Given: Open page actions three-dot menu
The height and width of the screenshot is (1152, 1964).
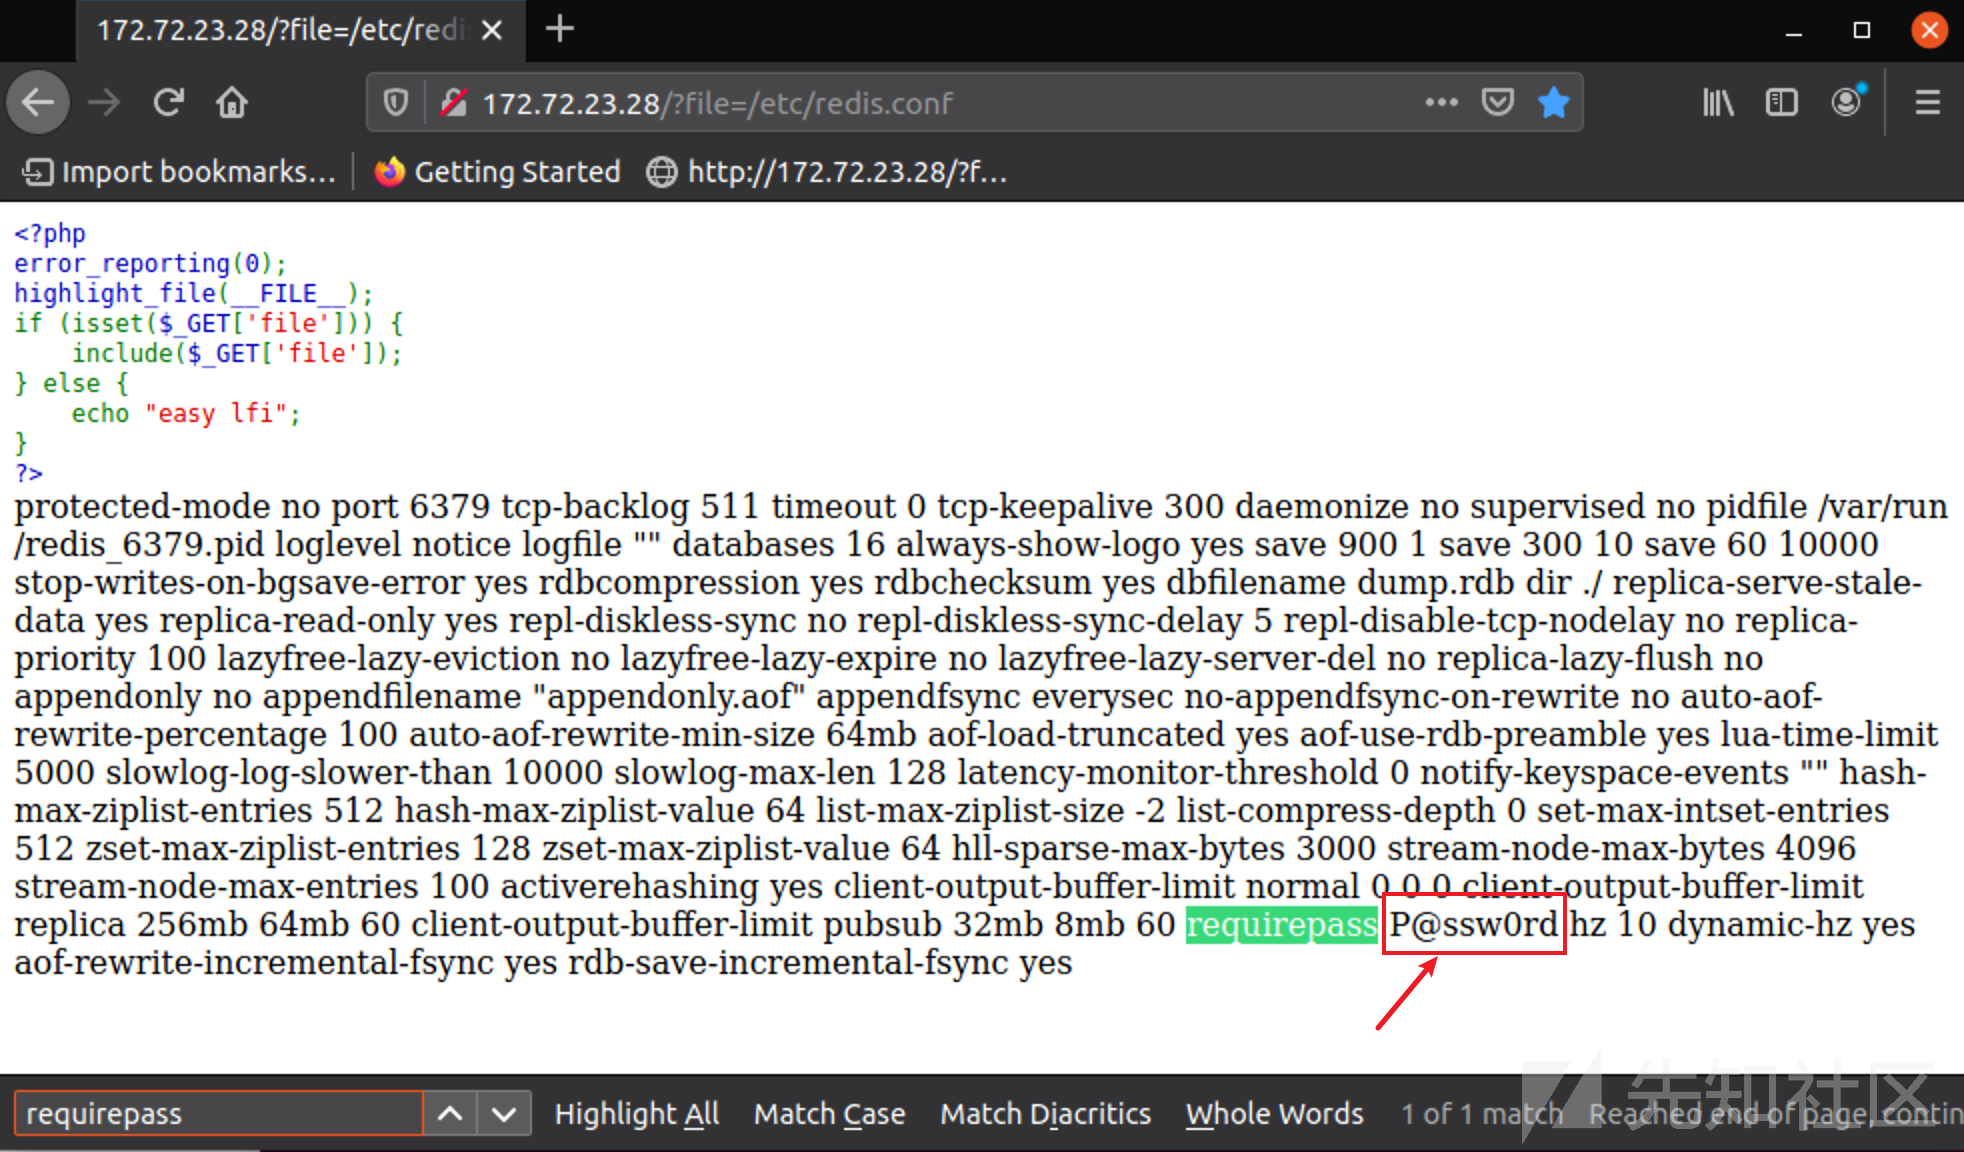Looking at the screenshot, I should 1441,102.
